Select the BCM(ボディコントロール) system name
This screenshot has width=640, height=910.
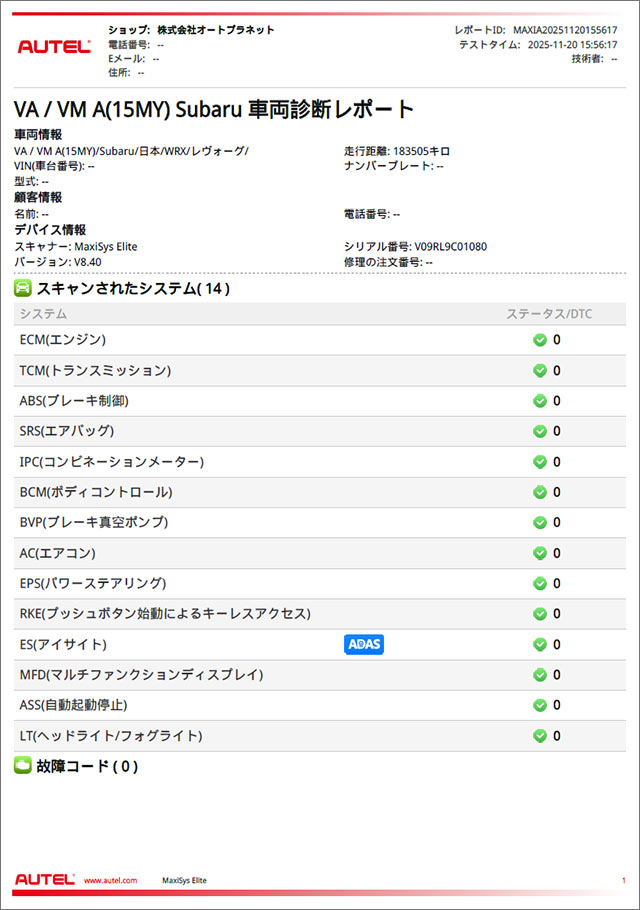[96, 492]
